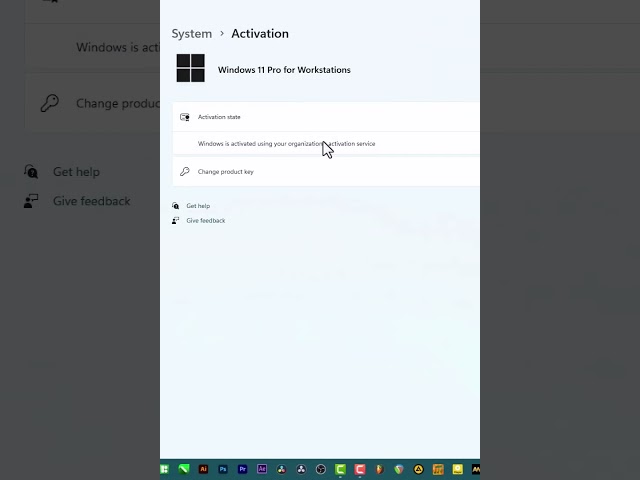Viewport: 640px width, 480px height.
Task: Click the Give feedback person icon
Action: (176, 220)
